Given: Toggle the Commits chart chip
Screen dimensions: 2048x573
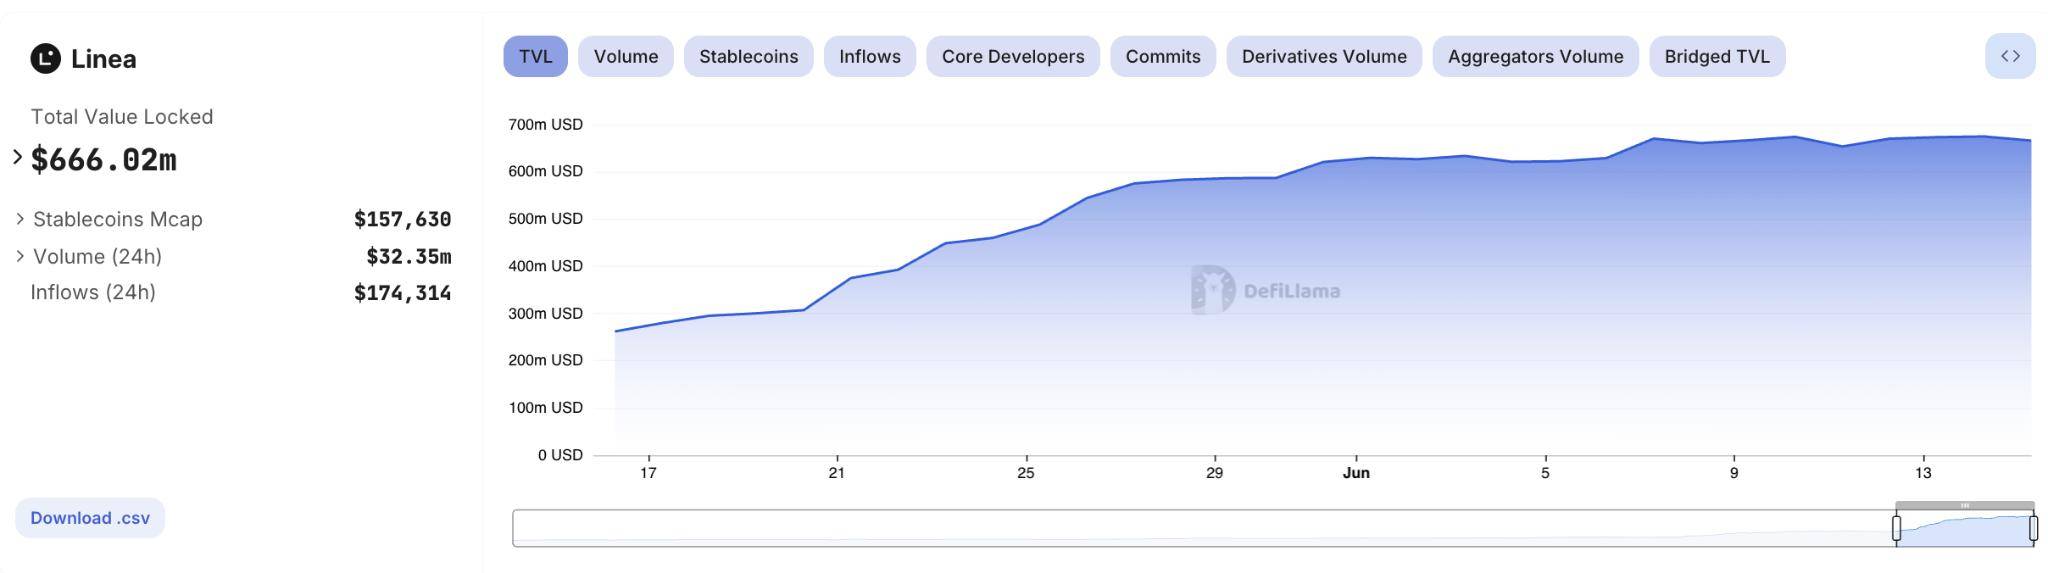Looking at the screenshot, I should click(1163, 56).
